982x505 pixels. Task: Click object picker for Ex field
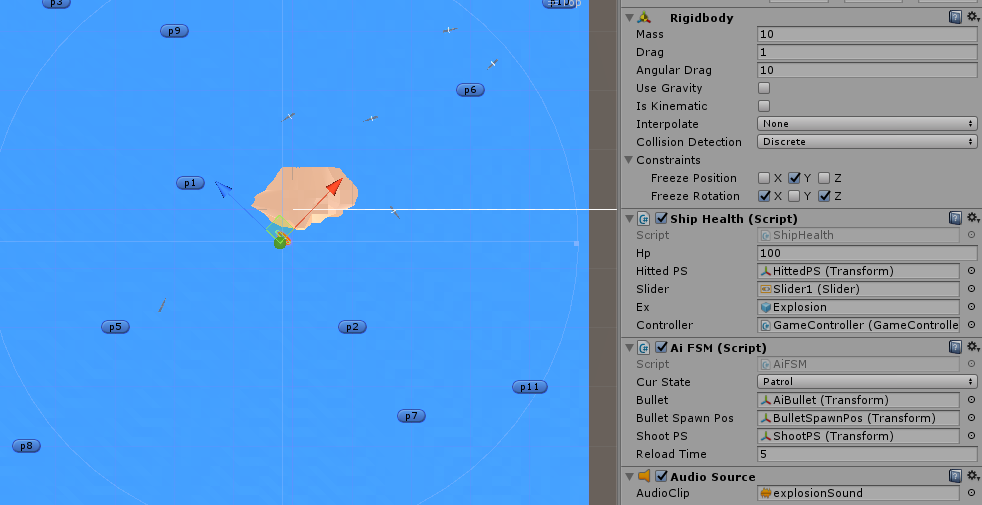tap(971, 307)
